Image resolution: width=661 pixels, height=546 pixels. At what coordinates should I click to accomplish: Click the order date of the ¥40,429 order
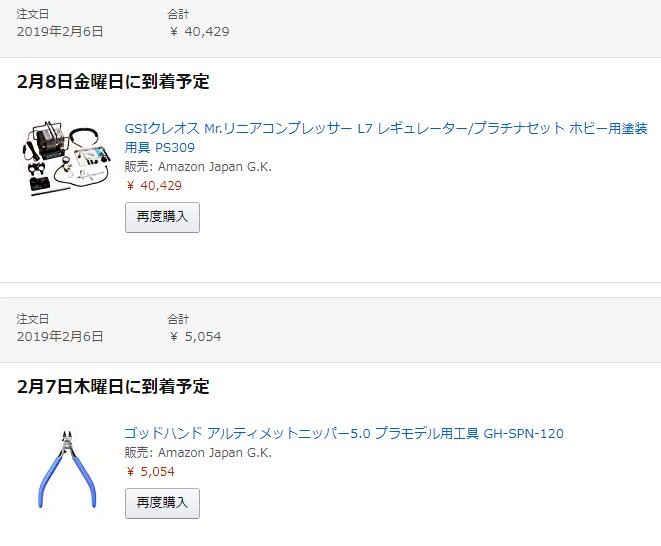[60, 32]
